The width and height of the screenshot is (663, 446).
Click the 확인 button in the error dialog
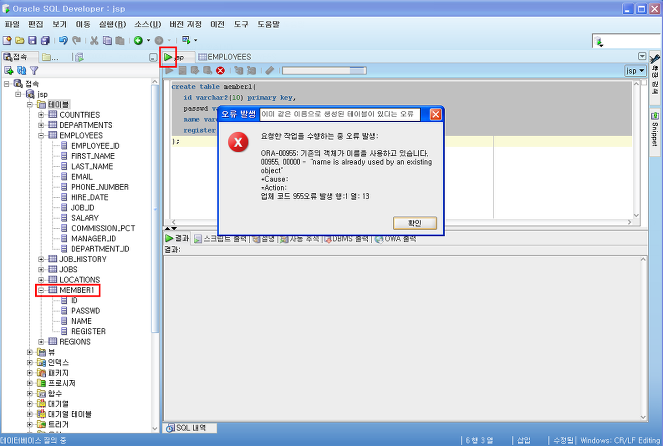[x=415, y=223]
